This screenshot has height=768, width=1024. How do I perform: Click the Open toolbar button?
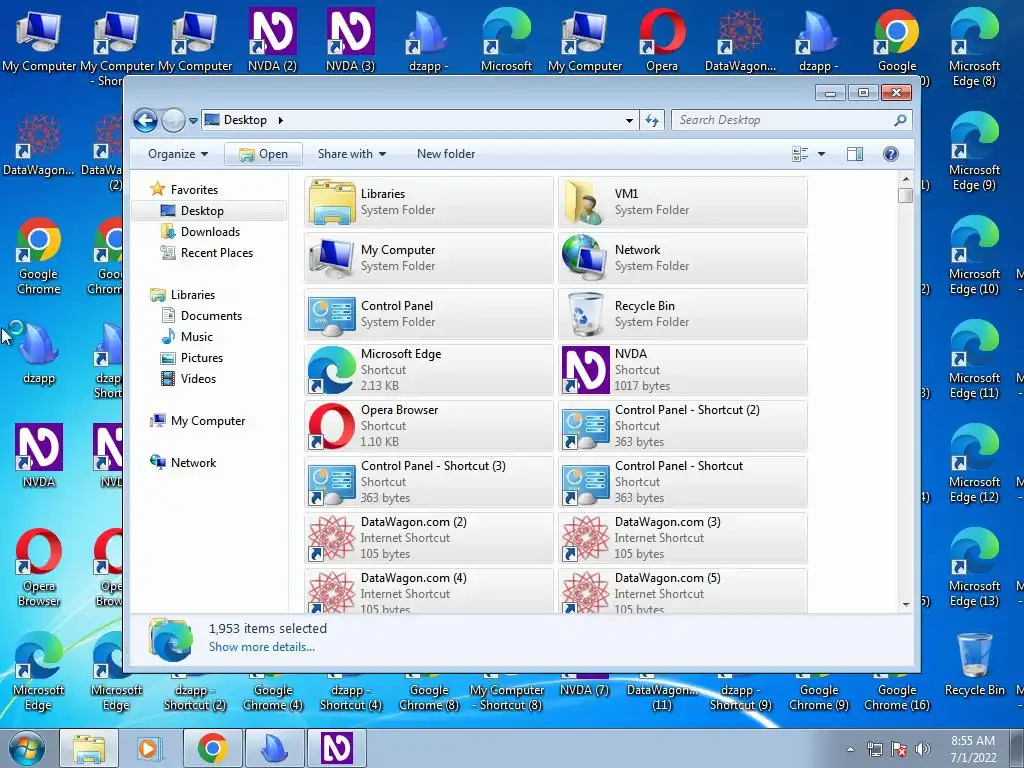click(263, 154)
